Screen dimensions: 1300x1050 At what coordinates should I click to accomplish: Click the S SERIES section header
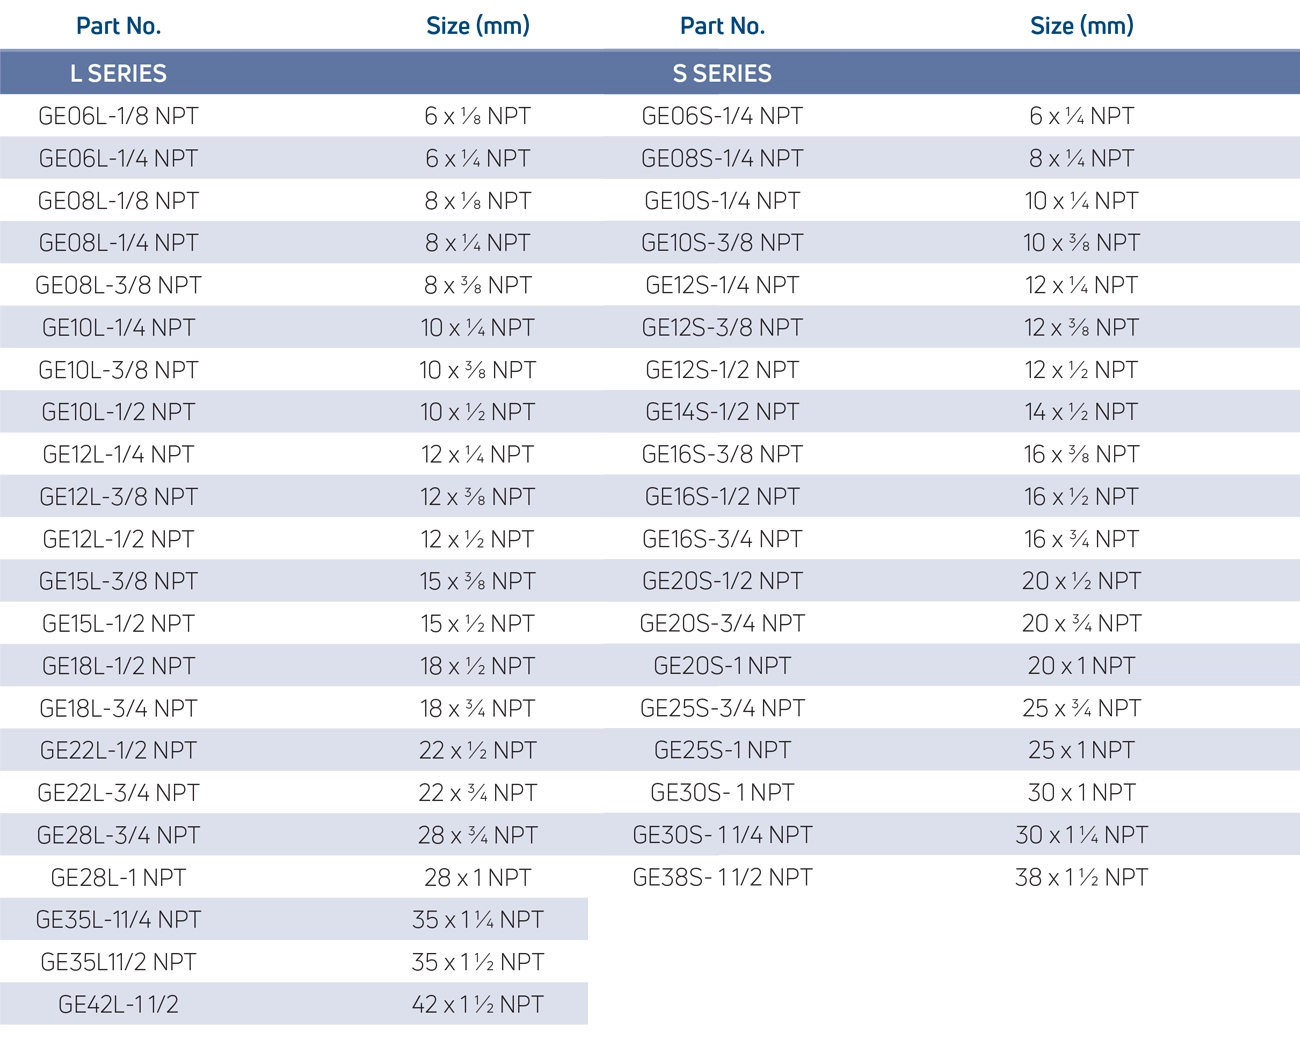point(722,73)
